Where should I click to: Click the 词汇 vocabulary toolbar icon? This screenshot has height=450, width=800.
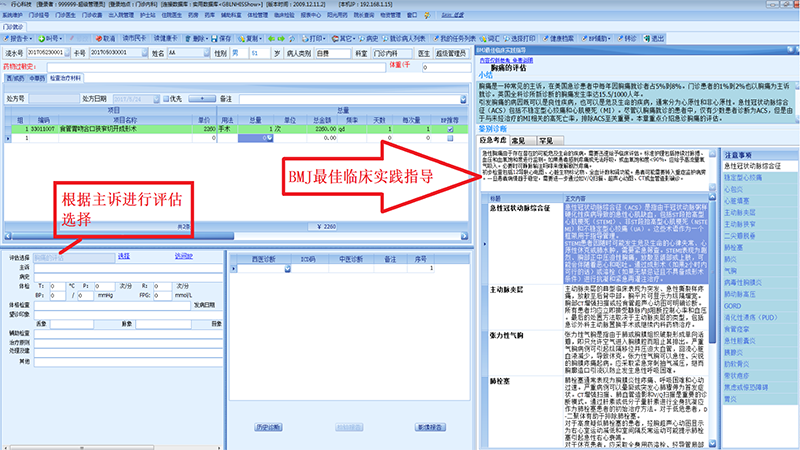(x=483, y=39)
